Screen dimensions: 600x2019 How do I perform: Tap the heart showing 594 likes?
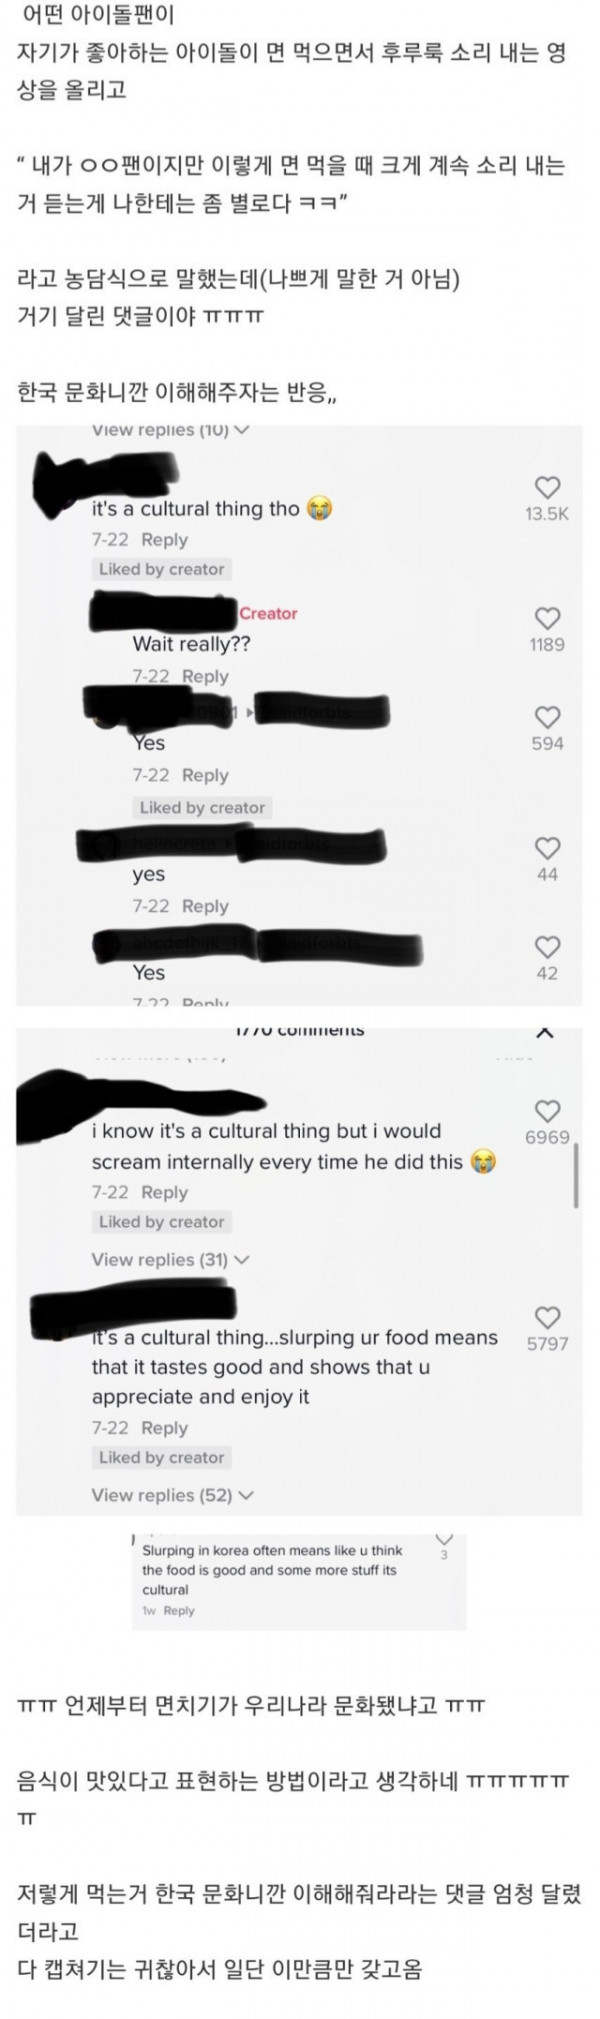(547, 717)
